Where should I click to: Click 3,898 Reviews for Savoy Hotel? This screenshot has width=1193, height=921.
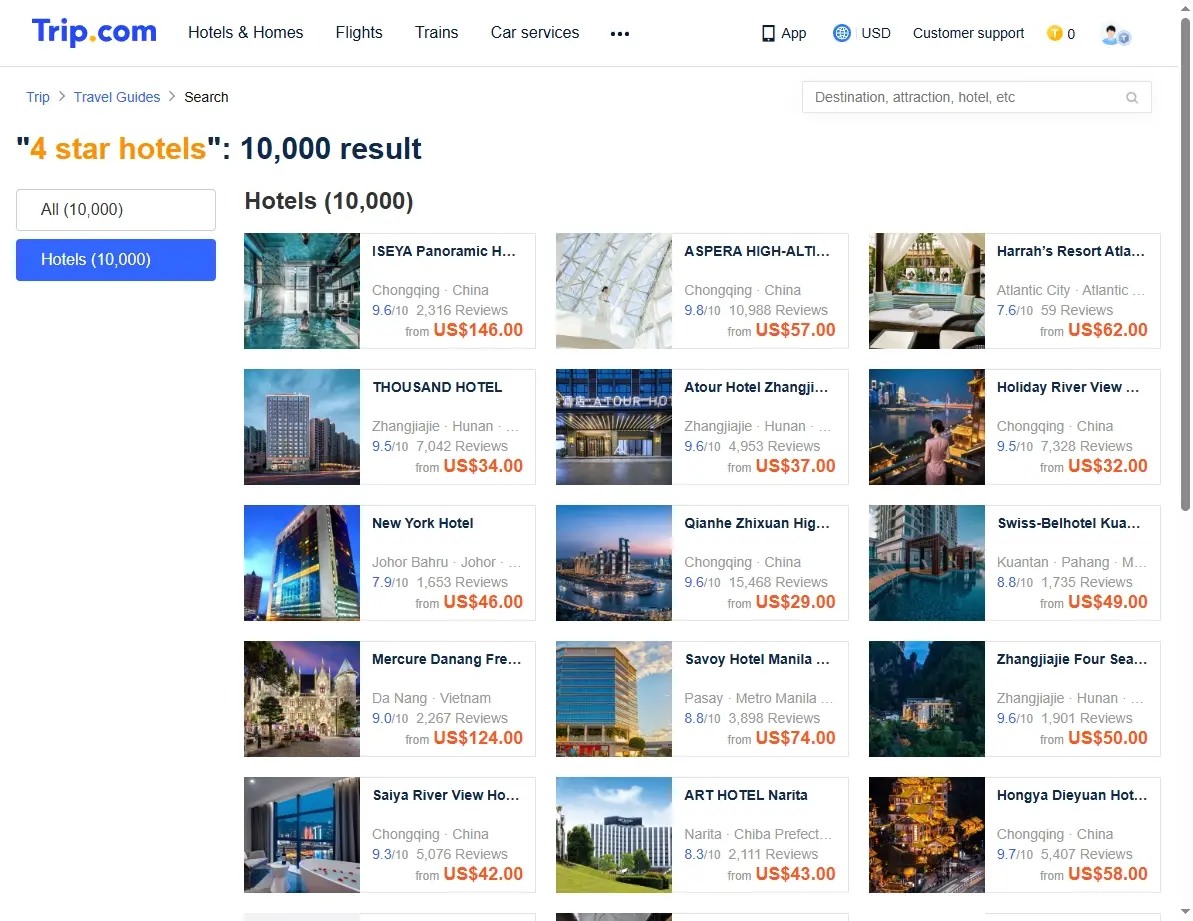[775, 719]
